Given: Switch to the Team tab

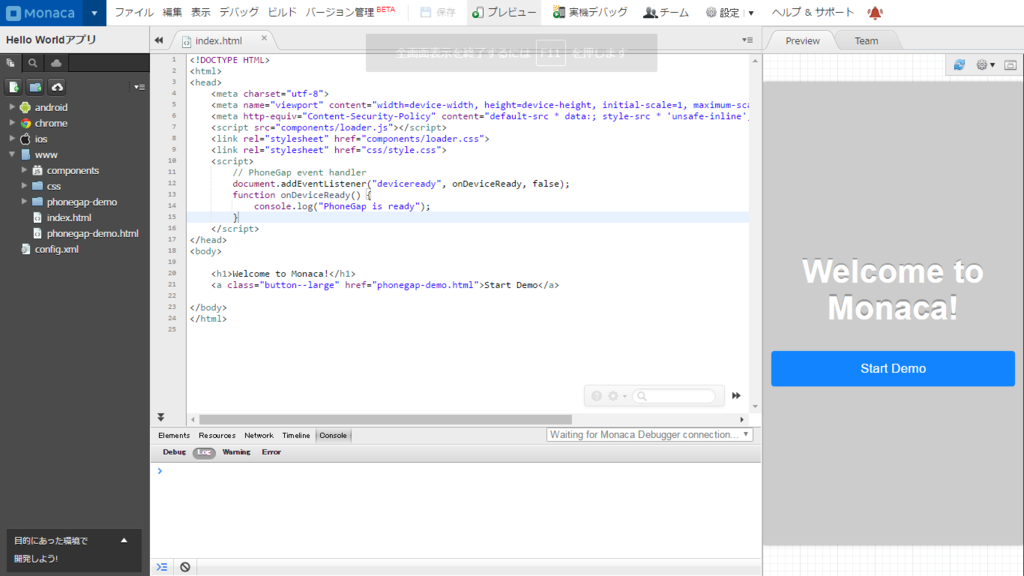Looking at the screenshot, I should coord(866,40).
